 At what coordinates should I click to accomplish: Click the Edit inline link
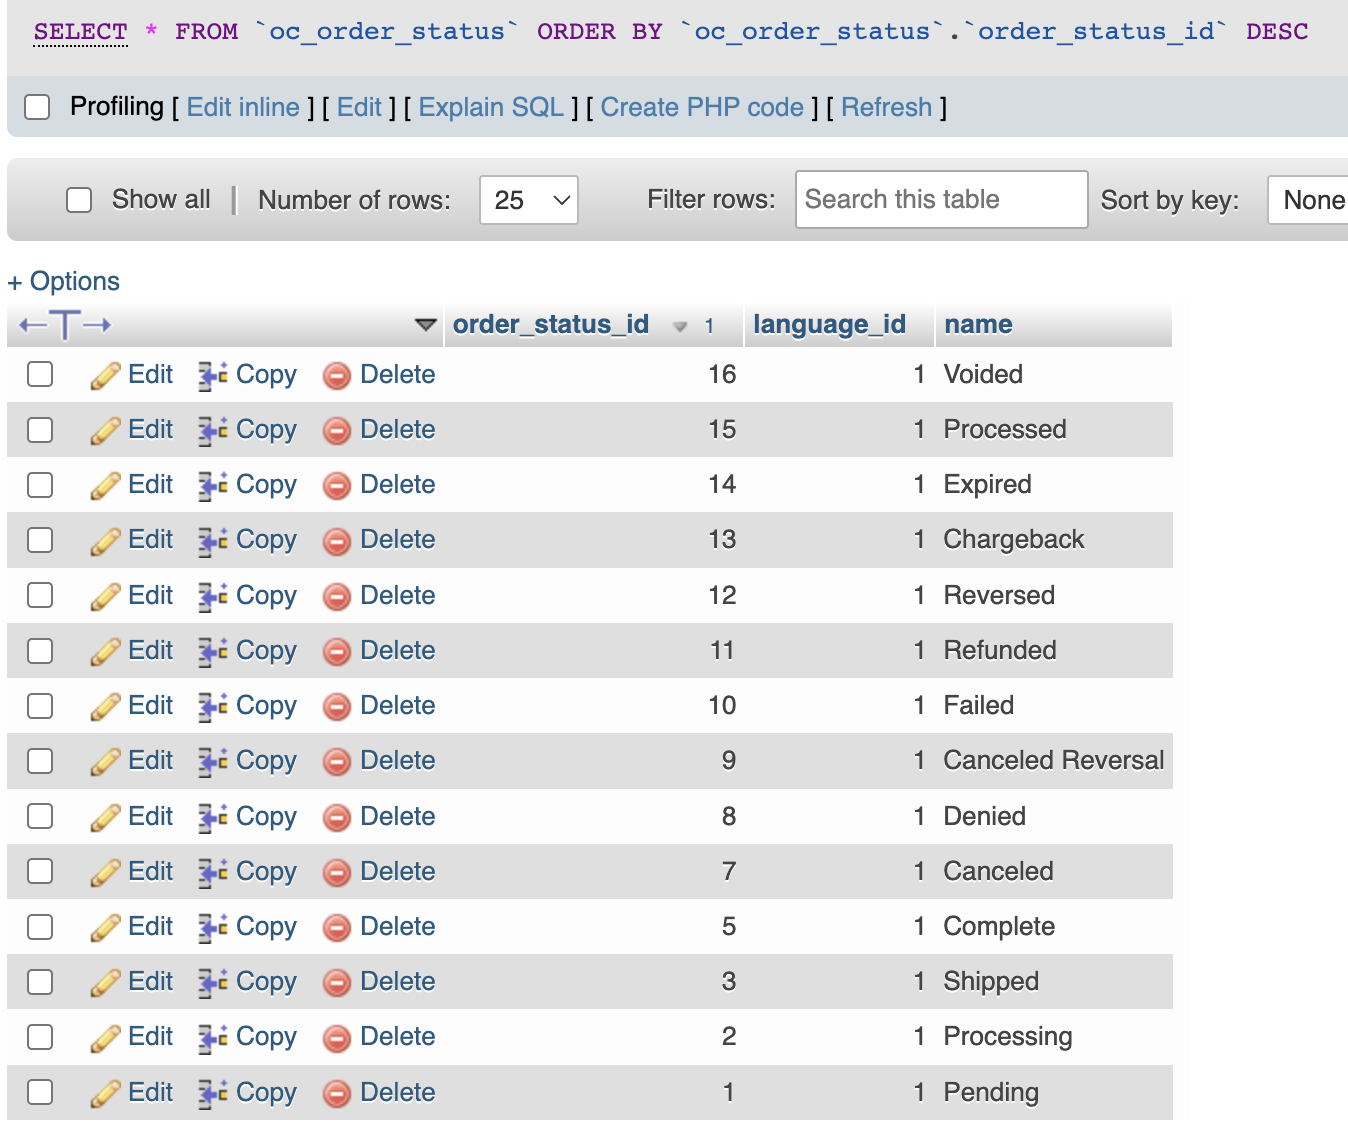[x=243, y=107]
